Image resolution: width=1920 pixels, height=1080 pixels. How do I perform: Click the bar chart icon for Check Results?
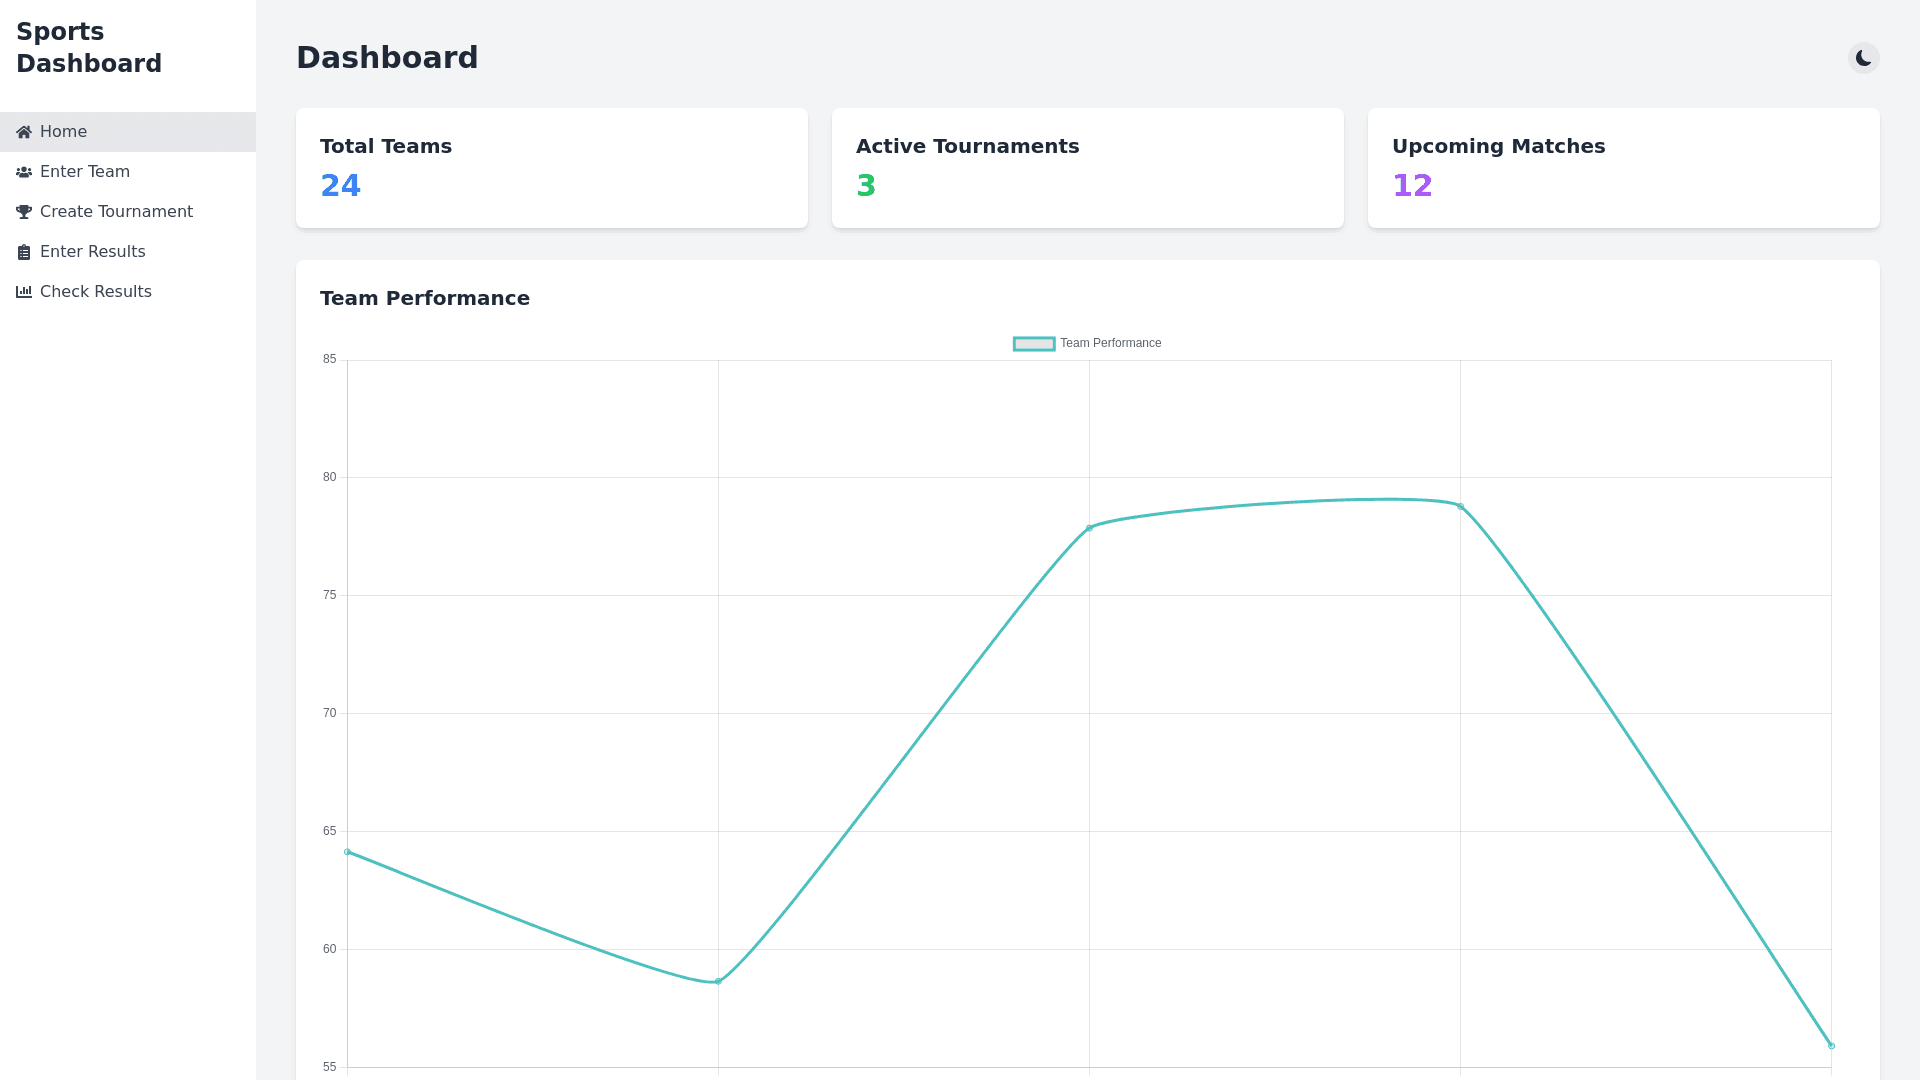click(24, 292)
